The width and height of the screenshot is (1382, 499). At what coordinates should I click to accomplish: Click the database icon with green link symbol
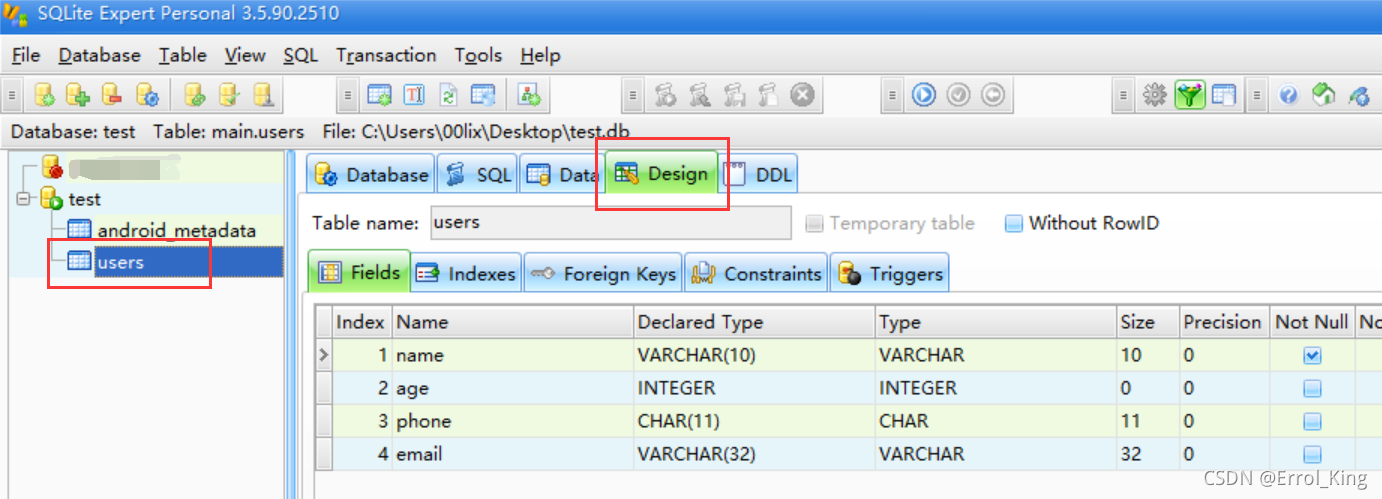click(195, 95)
